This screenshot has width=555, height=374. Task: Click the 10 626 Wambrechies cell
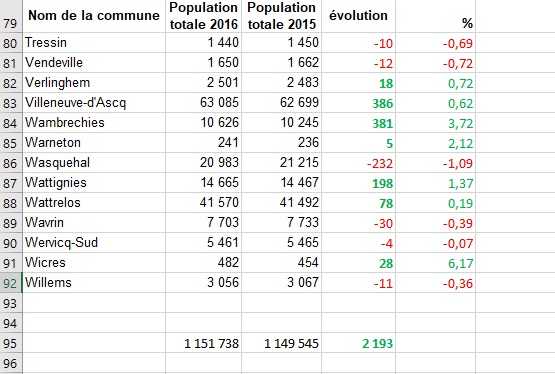click(204, 123)
